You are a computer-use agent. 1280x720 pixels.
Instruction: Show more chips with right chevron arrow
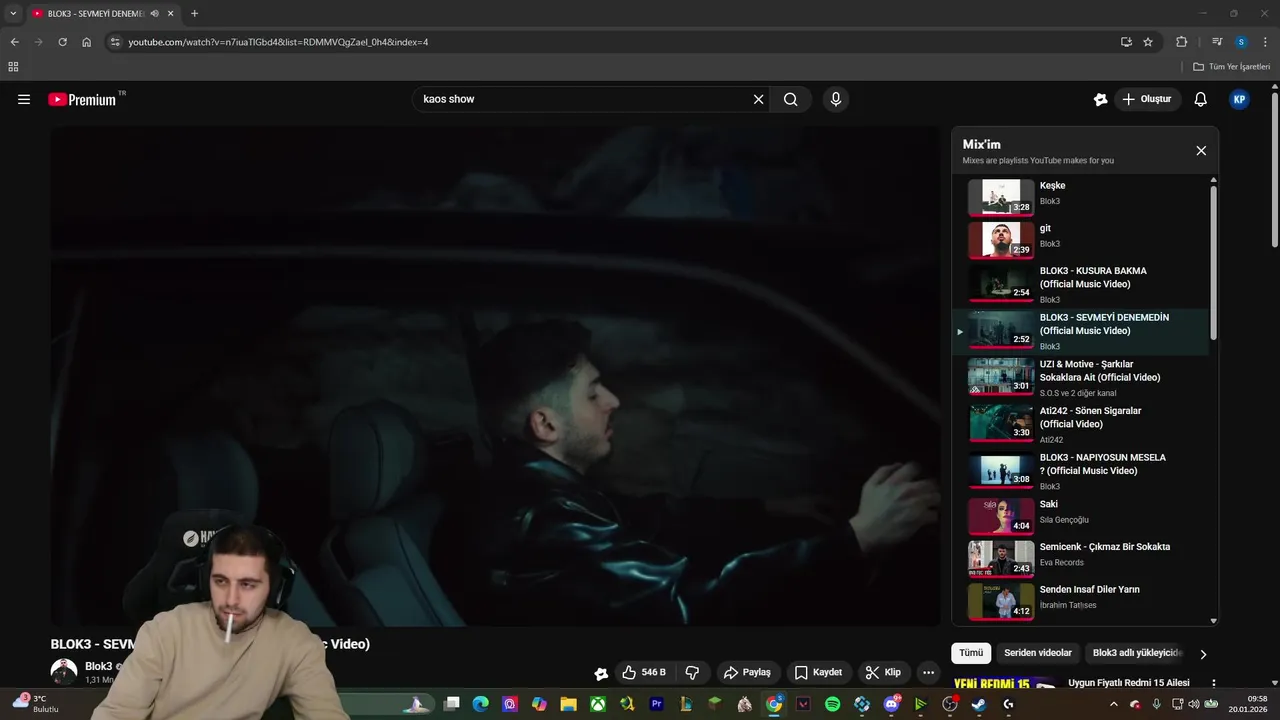tap(1203, 654)
